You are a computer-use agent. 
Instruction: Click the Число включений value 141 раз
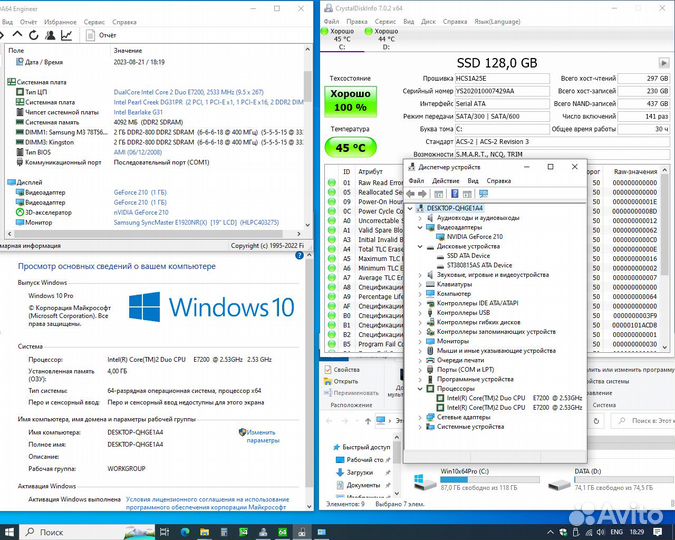[x=644, y=116]
